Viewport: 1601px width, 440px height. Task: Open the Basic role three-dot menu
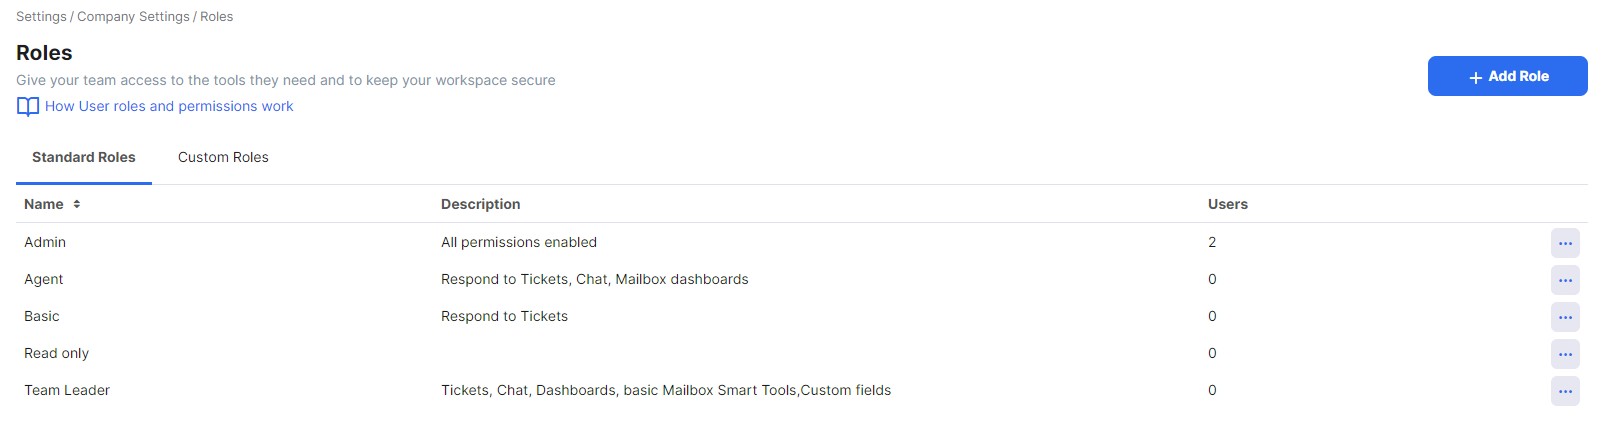(x=1565, y=317)
